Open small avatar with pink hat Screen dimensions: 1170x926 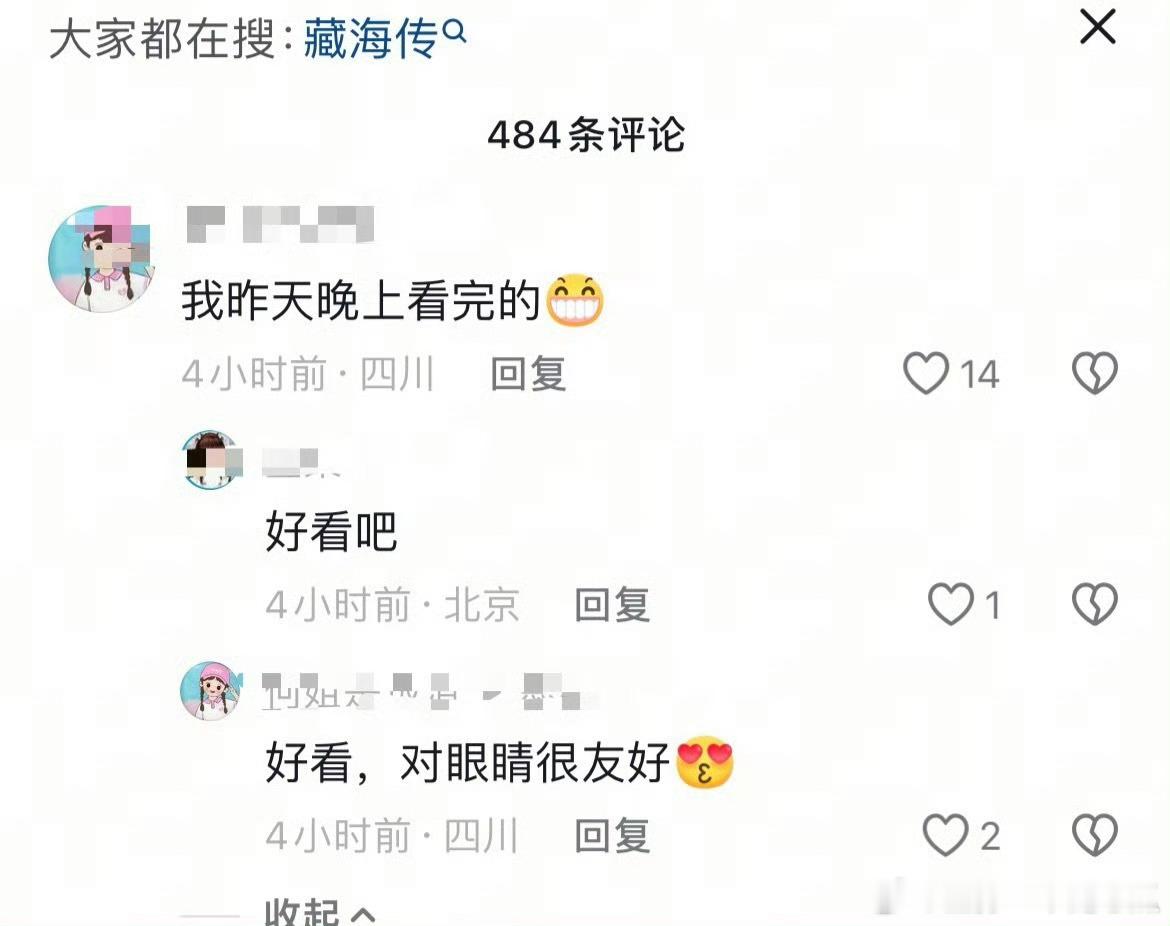pos(212,690)
